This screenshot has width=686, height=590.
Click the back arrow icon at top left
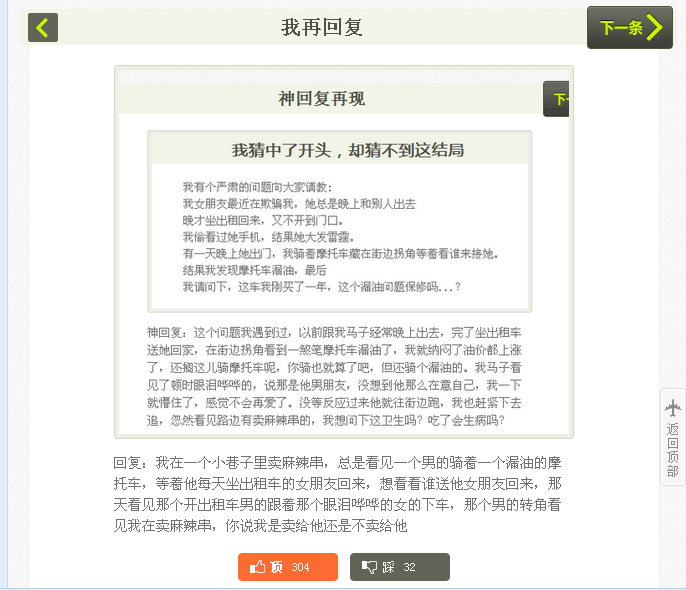[43, 28]
